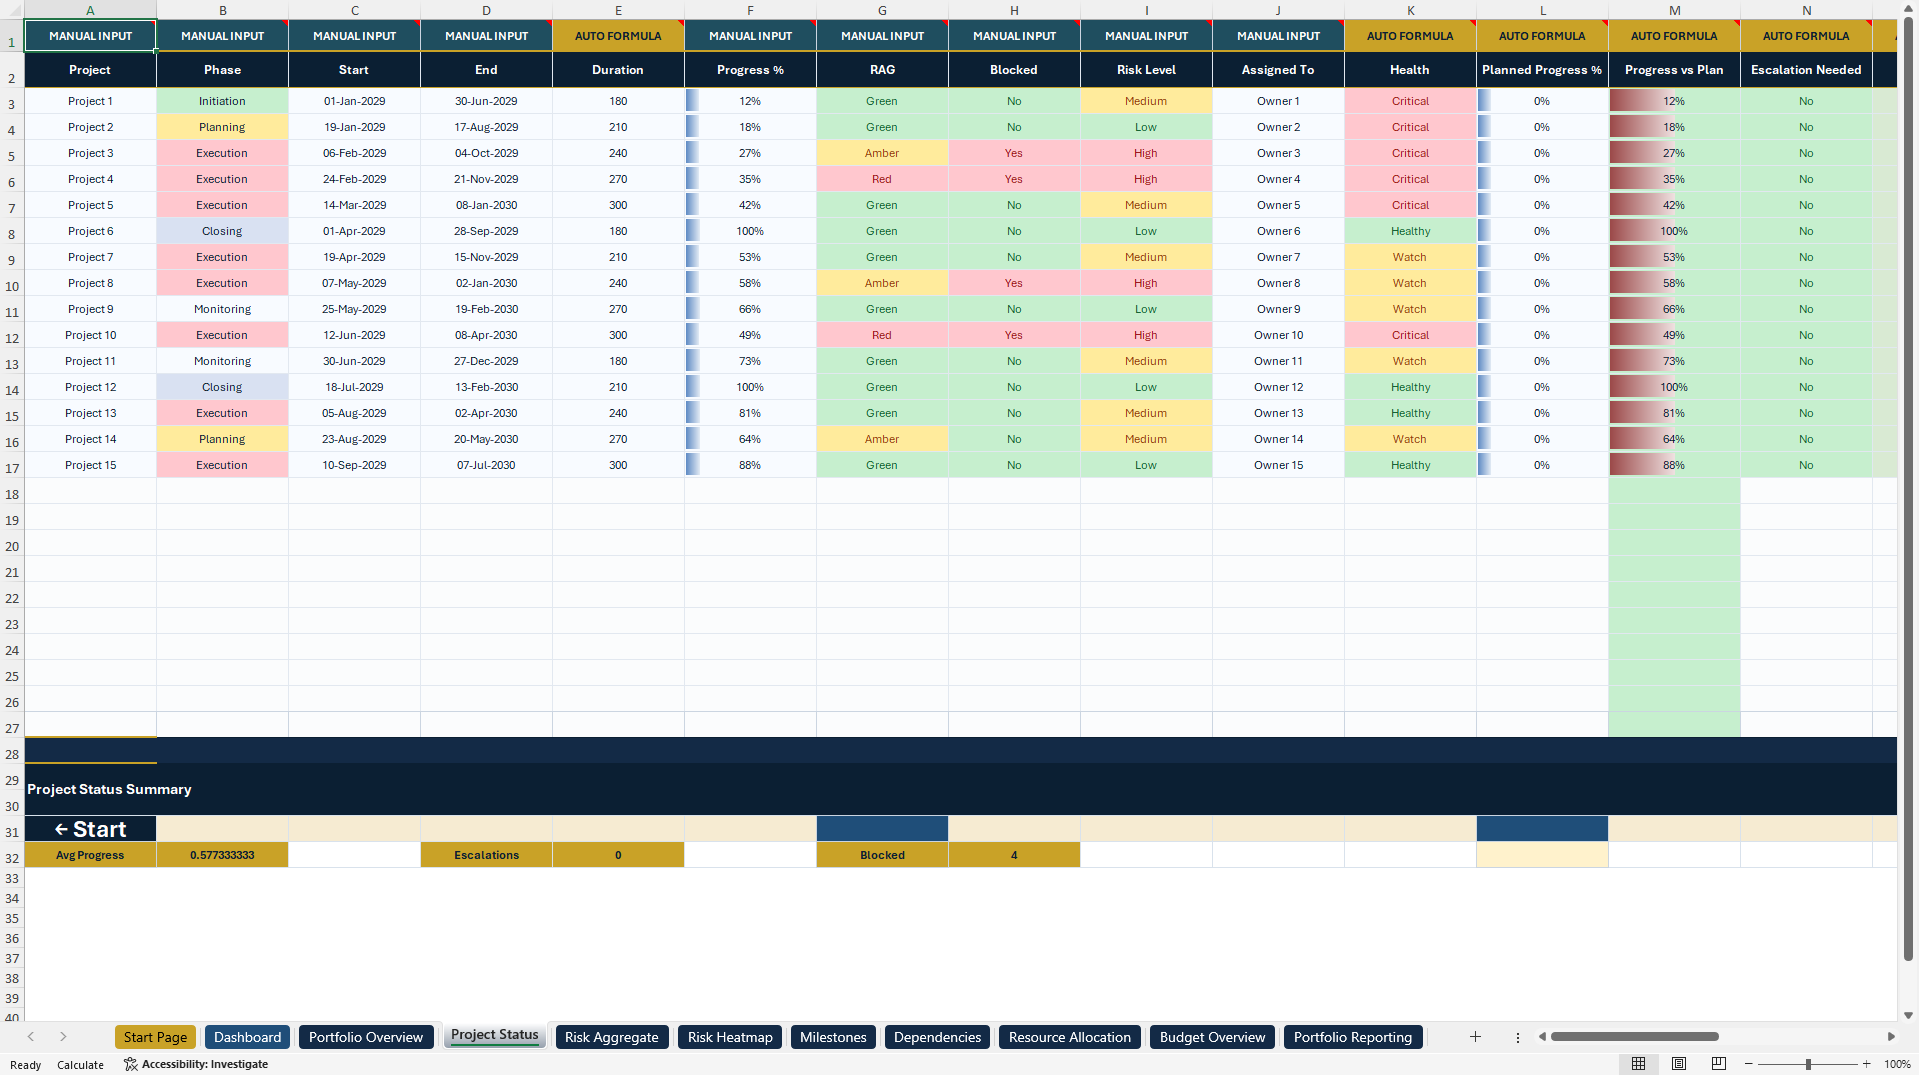Open the Resource Allocation sheet tab

point(1069,1037)
